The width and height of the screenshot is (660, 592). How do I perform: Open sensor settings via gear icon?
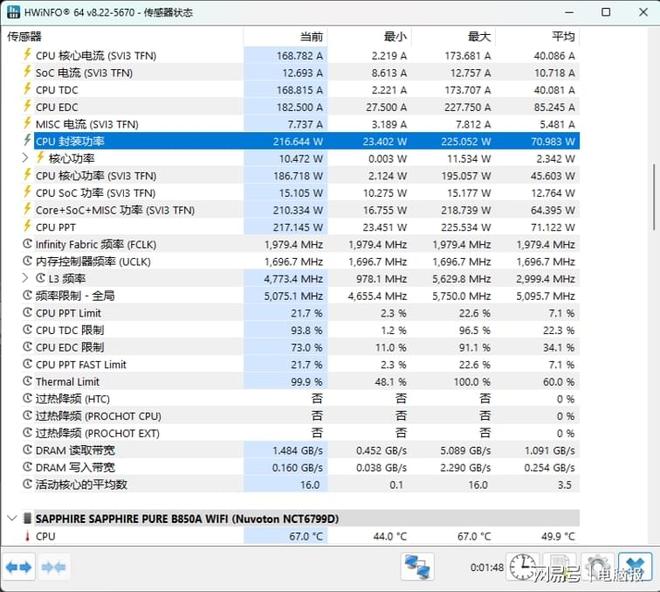[598, 567]
